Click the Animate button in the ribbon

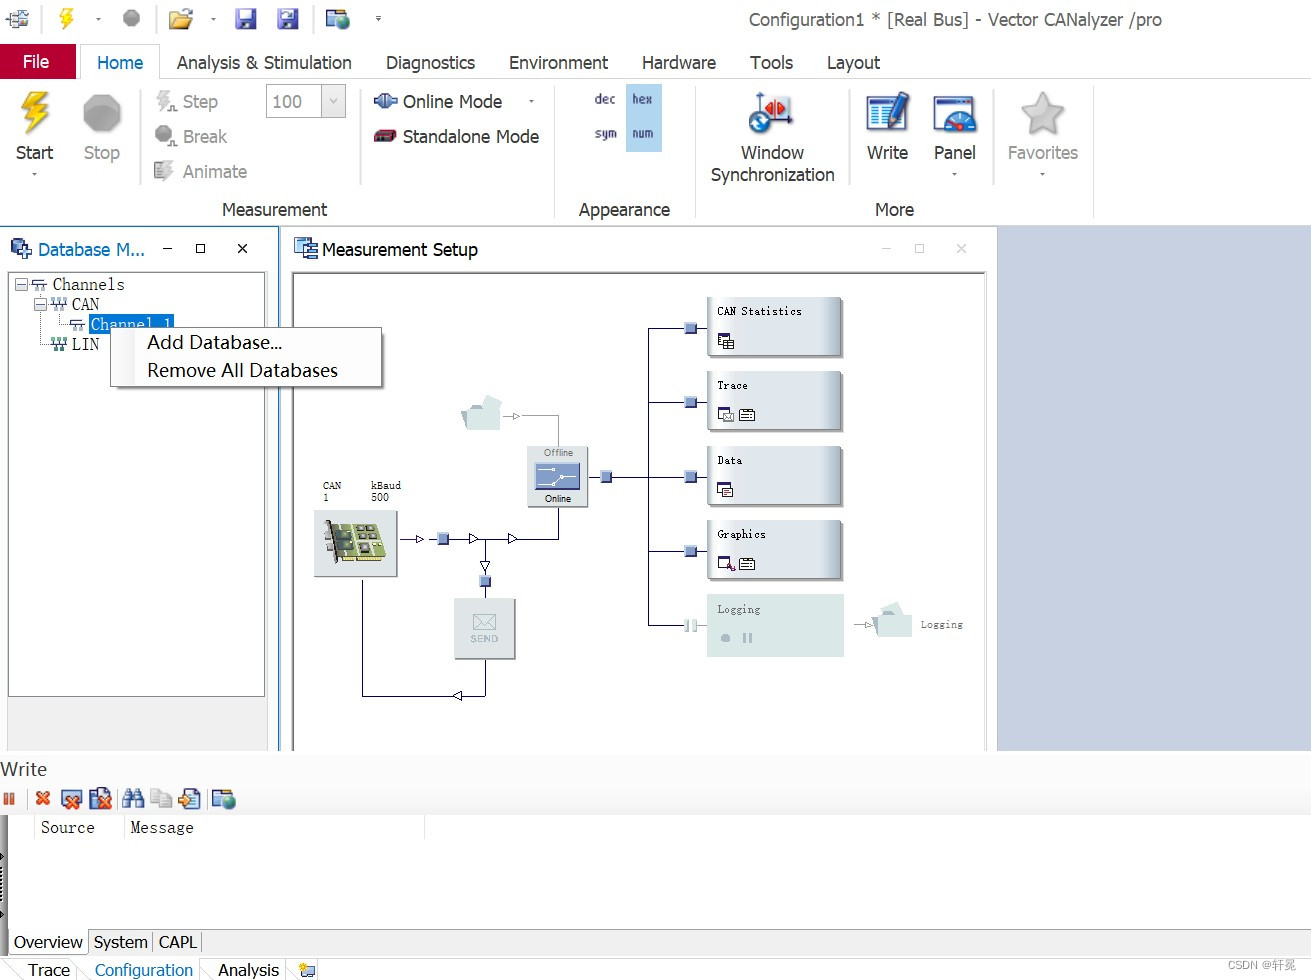(200, 171)
